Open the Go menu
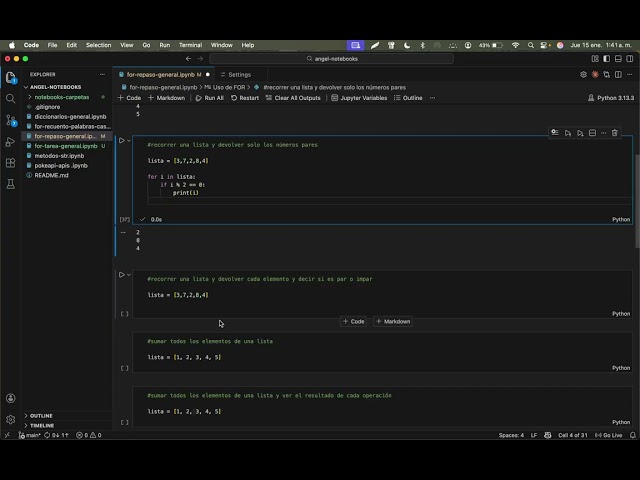 pyautogui.click(x=146, y=45)
